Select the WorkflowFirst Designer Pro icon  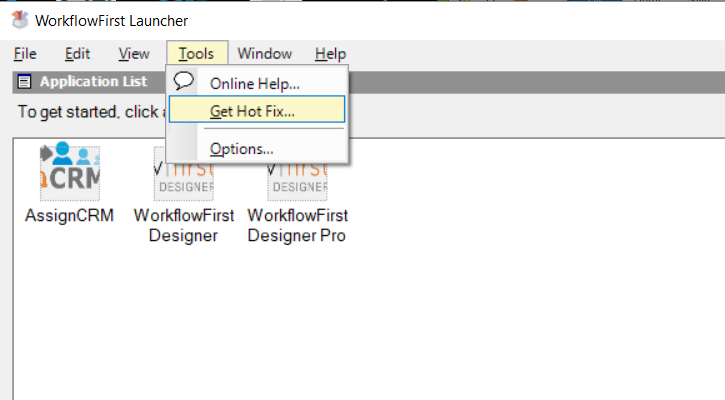pyautogui.click(x=297, y=181)
